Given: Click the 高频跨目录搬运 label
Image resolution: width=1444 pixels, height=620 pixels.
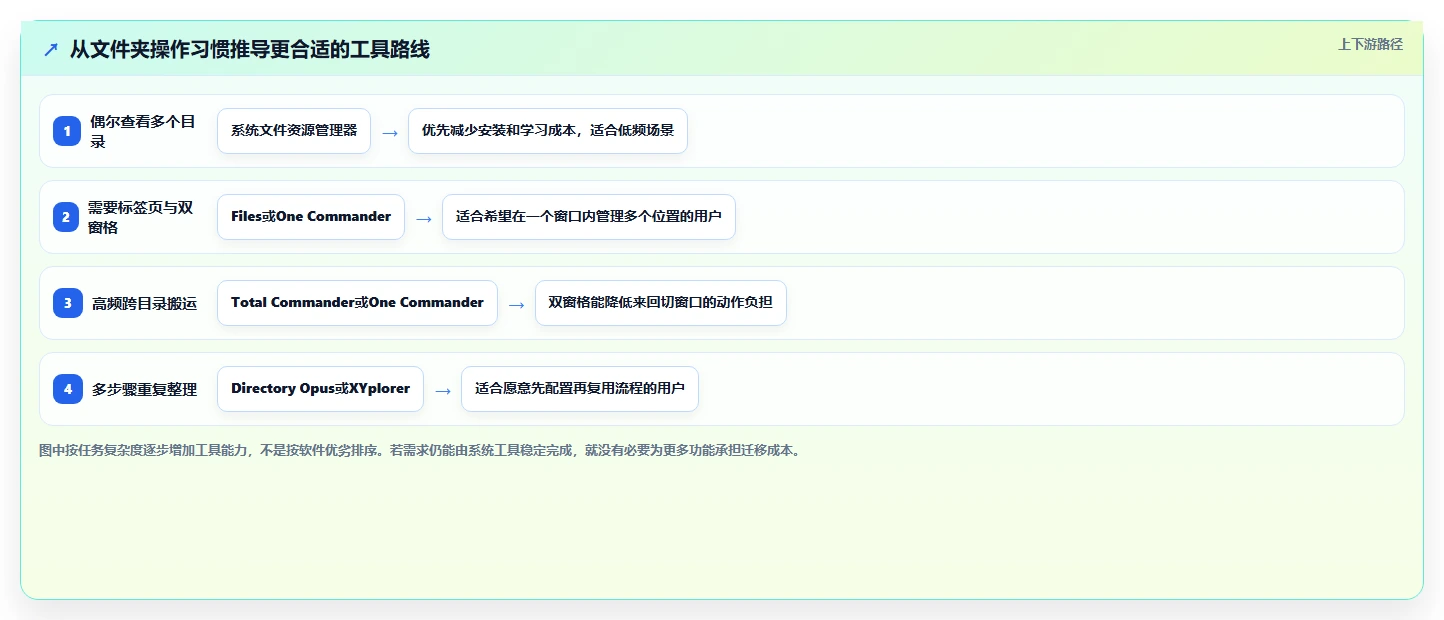Looking at the screenshot, I should pyautogui.click(x=145, y=303).
